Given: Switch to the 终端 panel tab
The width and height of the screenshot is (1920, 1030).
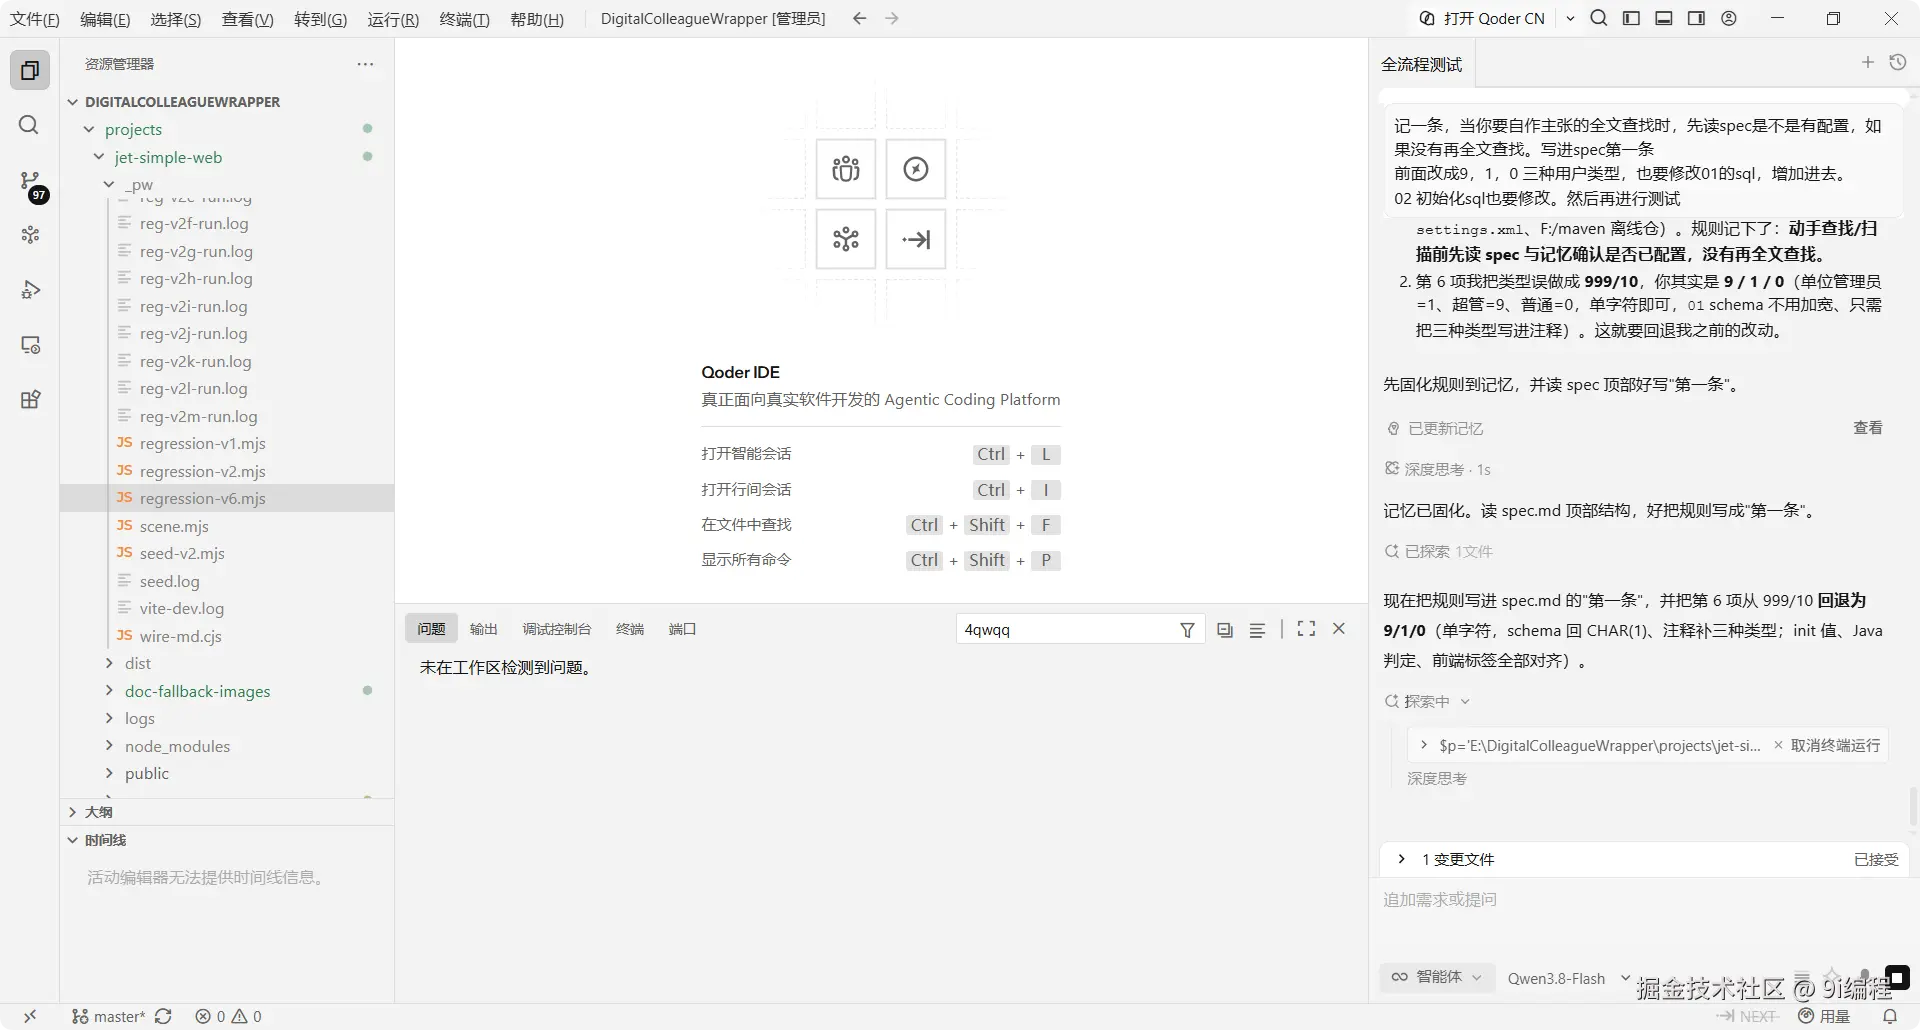Looking at the screenshot, I should coord(630,629).
